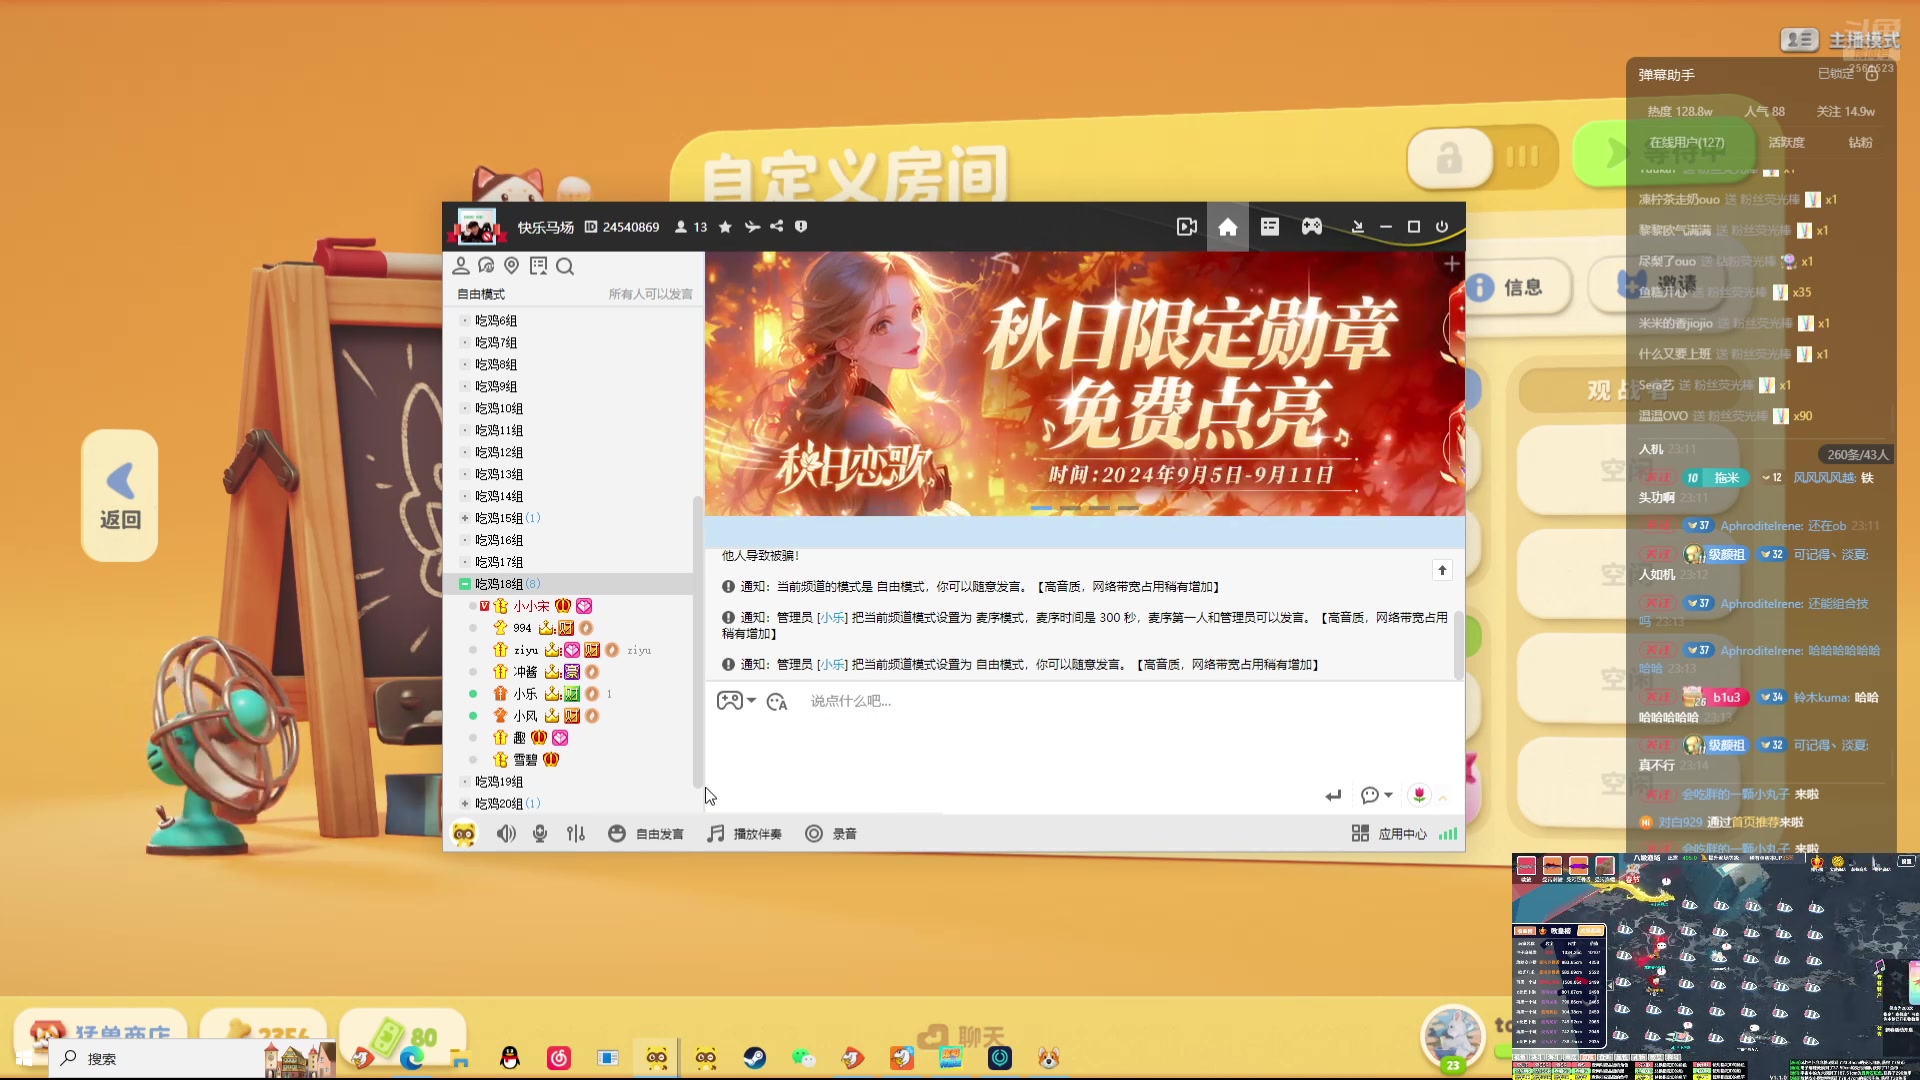Toggle the microphone icon in the bottom bar

tap(540, 833)
